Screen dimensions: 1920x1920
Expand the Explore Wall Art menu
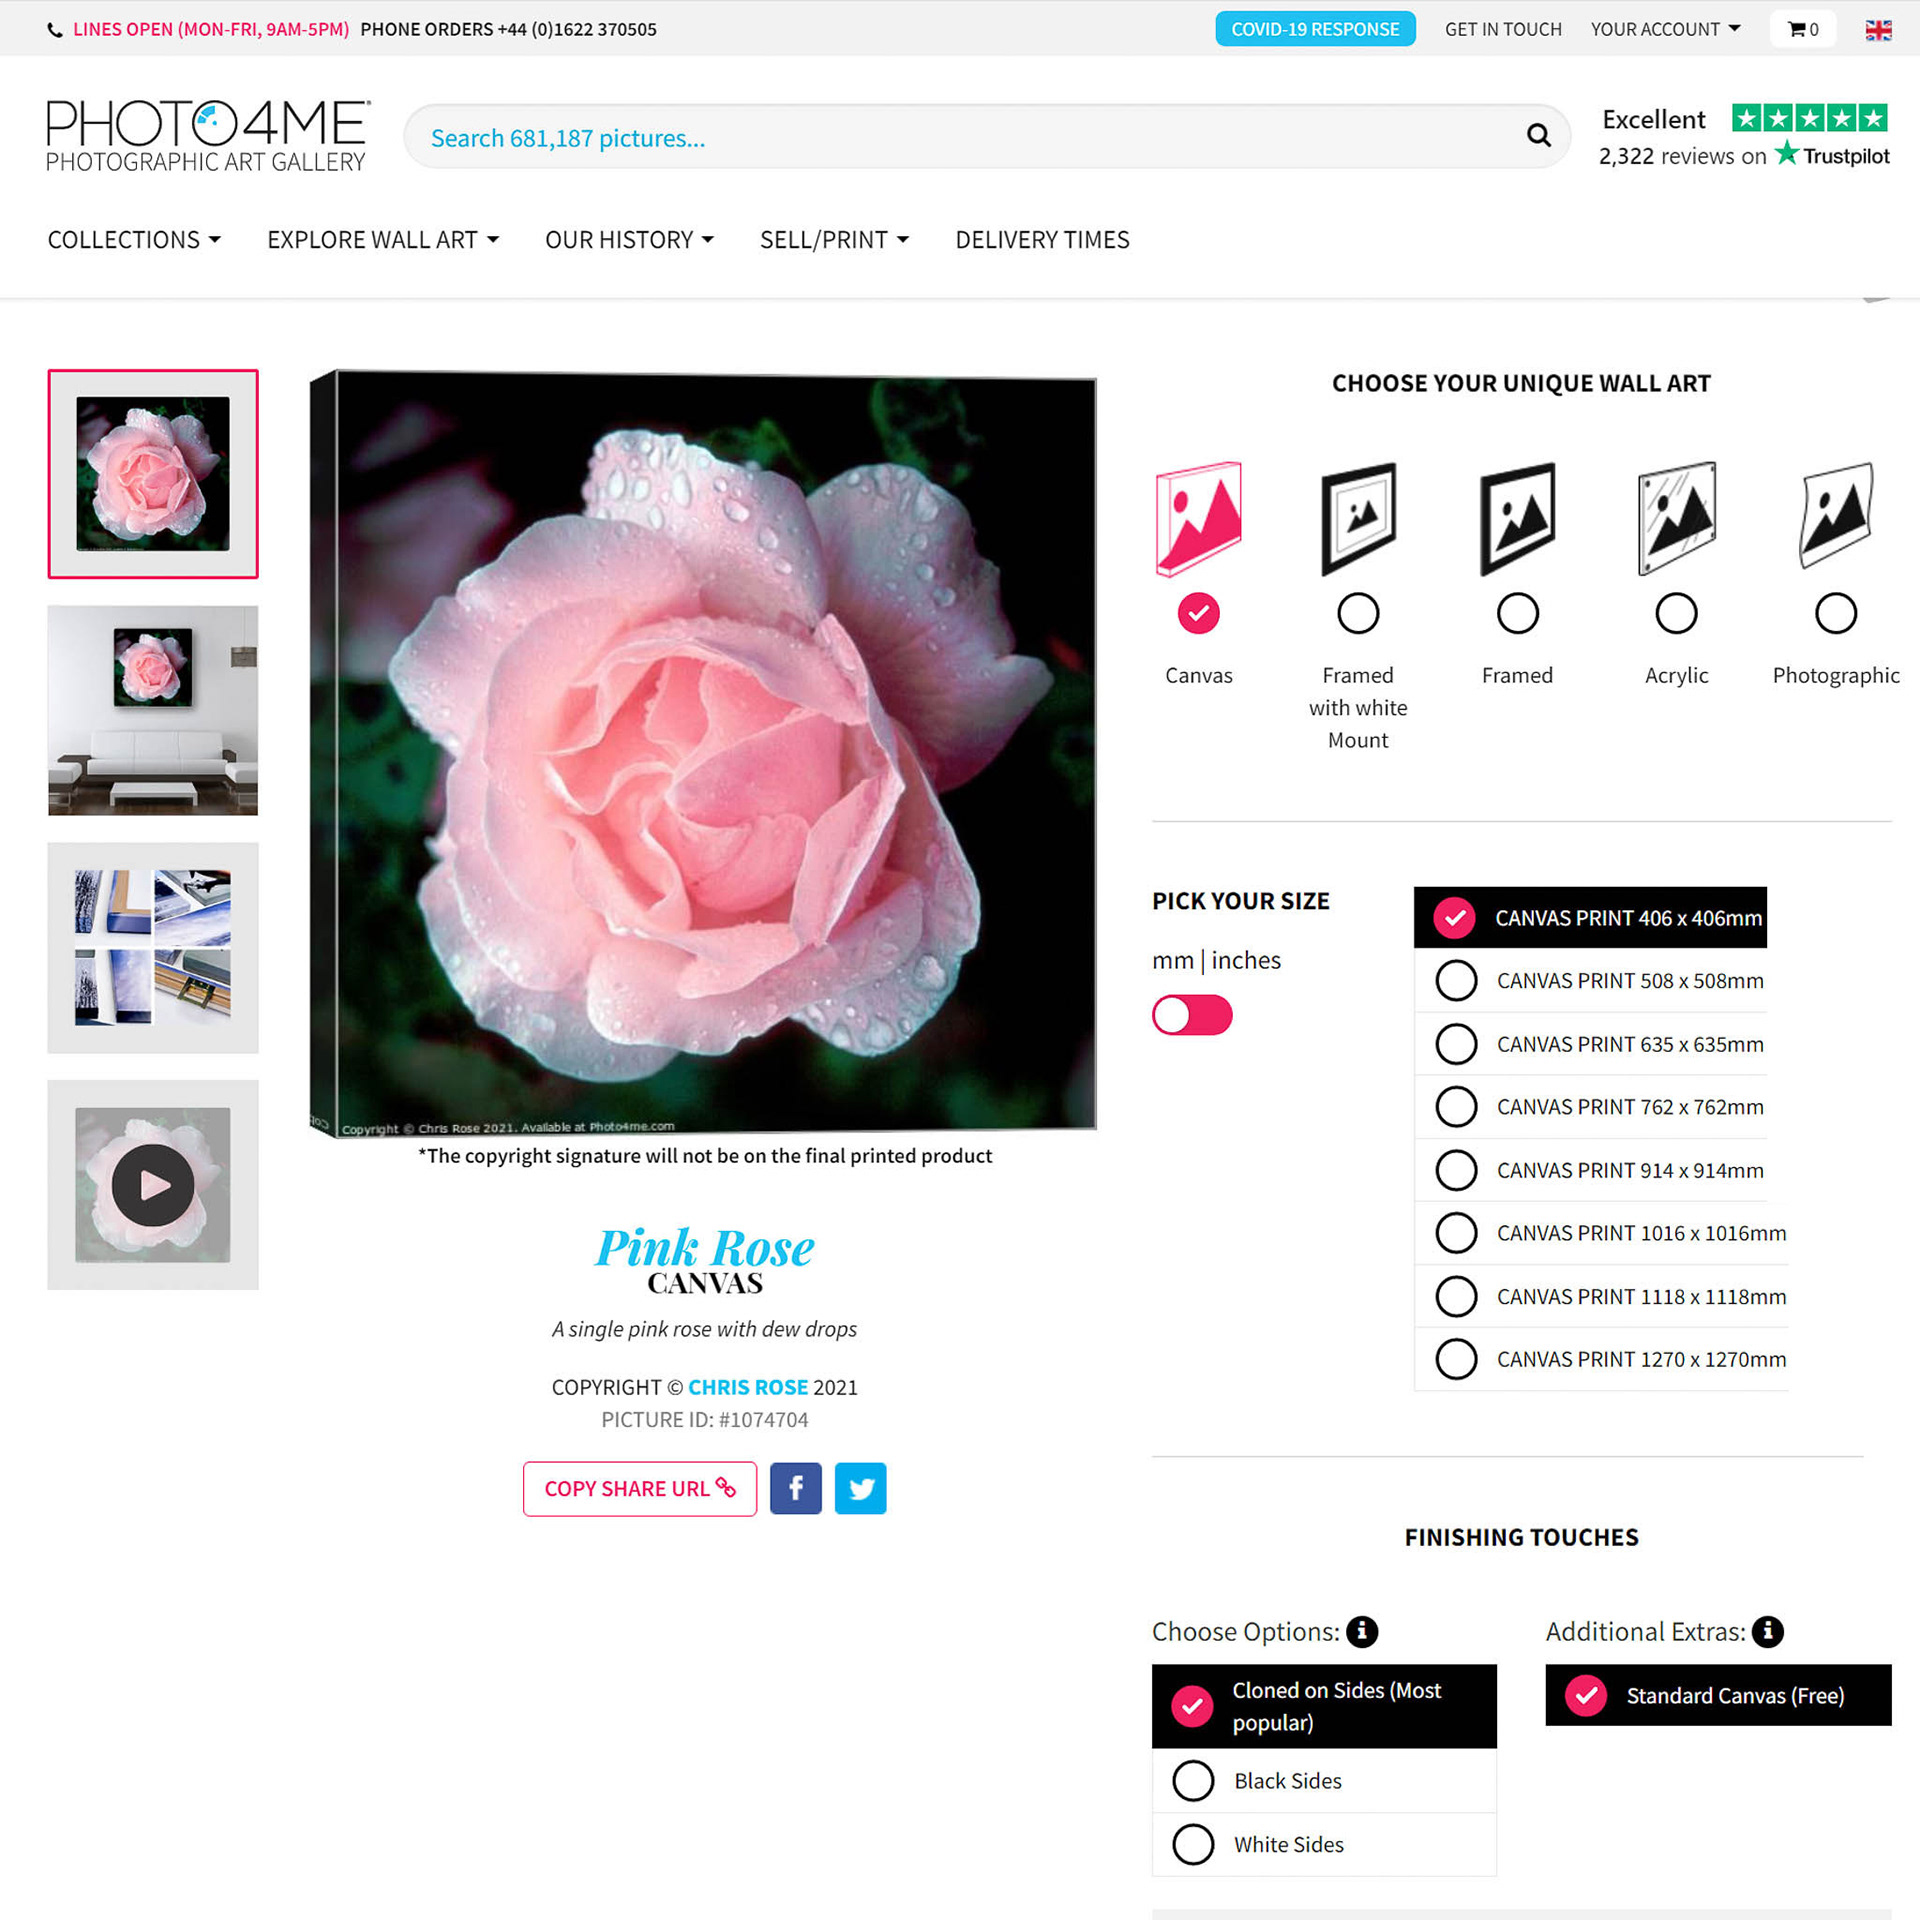383,240
